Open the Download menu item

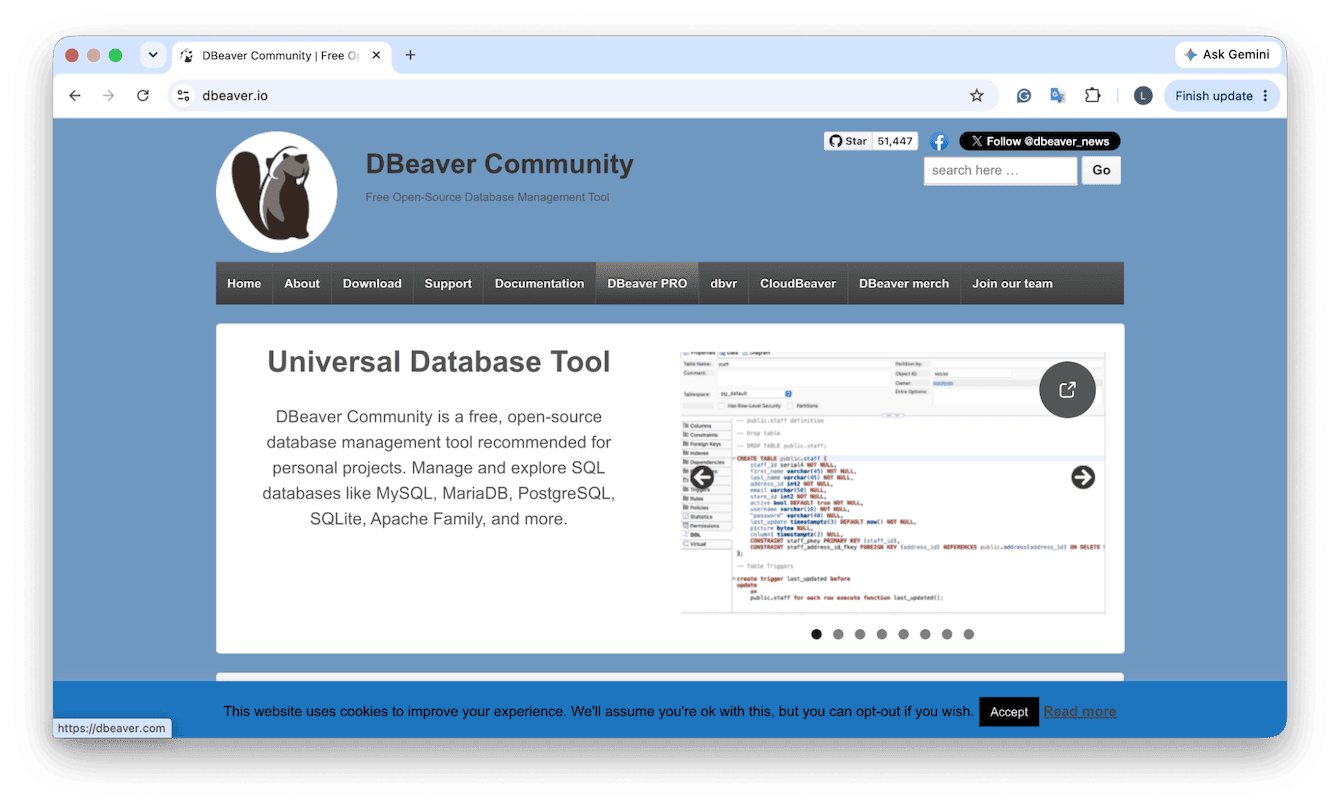(x=372, y=284)
